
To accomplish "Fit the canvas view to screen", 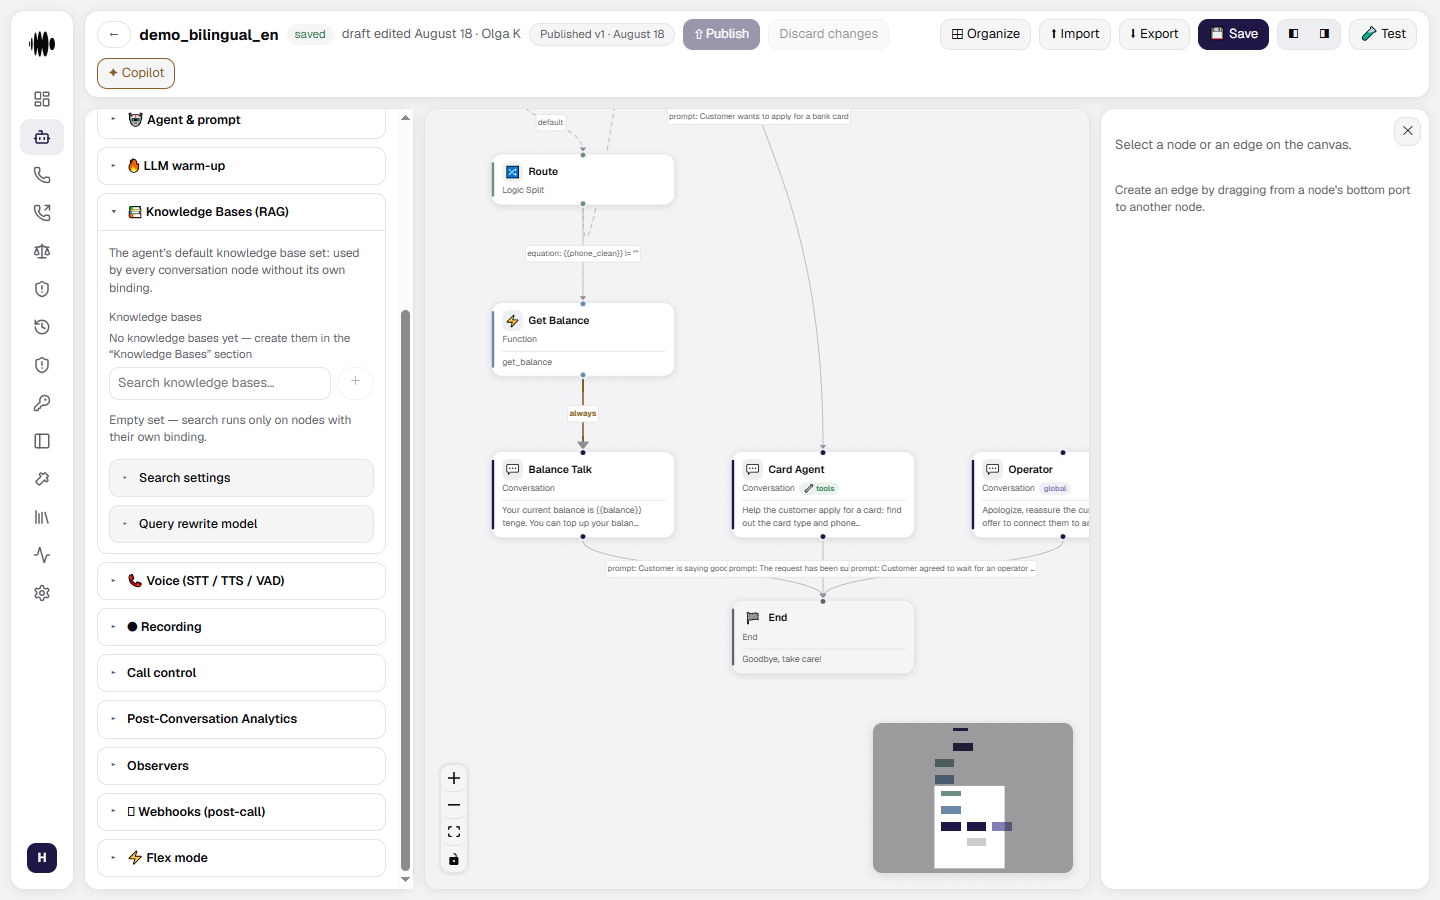I will (x=454, y=832).
